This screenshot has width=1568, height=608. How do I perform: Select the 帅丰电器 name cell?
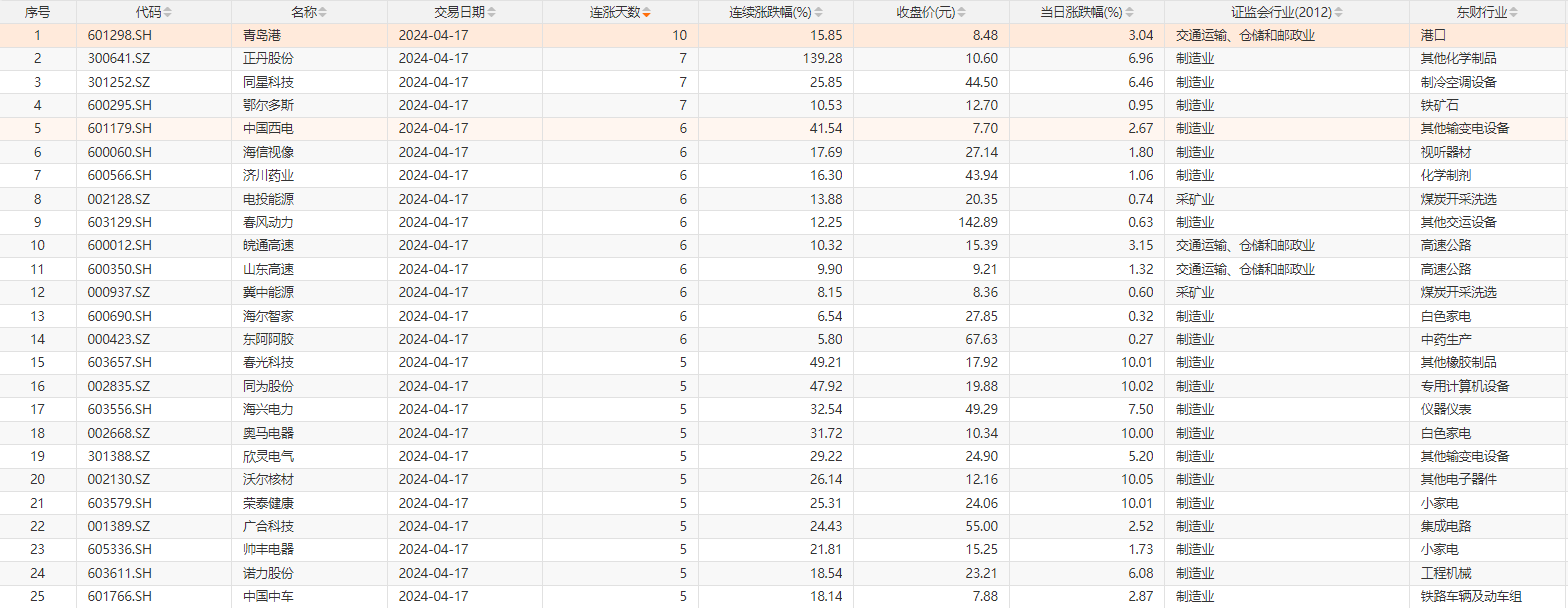309,551
